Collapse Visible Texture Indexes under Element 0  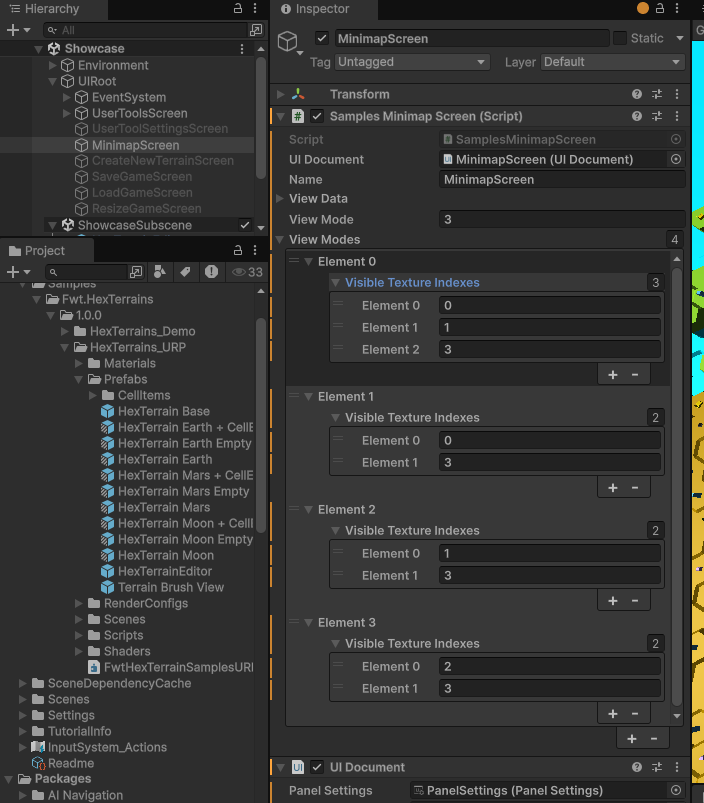point(335,283)
